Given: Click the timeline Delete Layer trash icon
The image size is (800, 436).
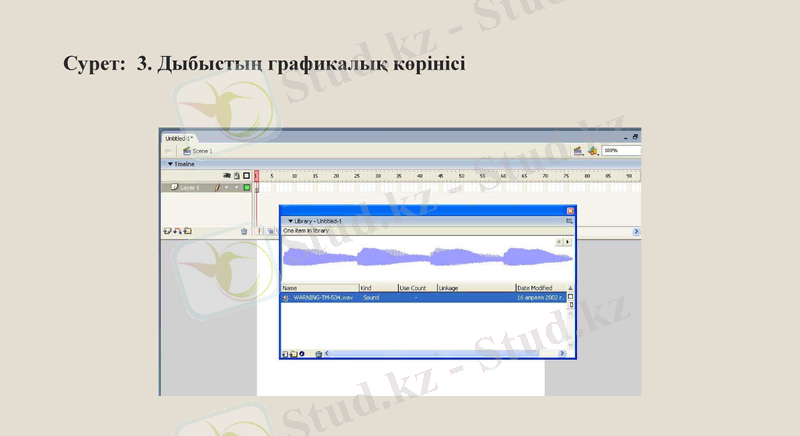Looking at the screenshot, I should [x=244, y=232].
